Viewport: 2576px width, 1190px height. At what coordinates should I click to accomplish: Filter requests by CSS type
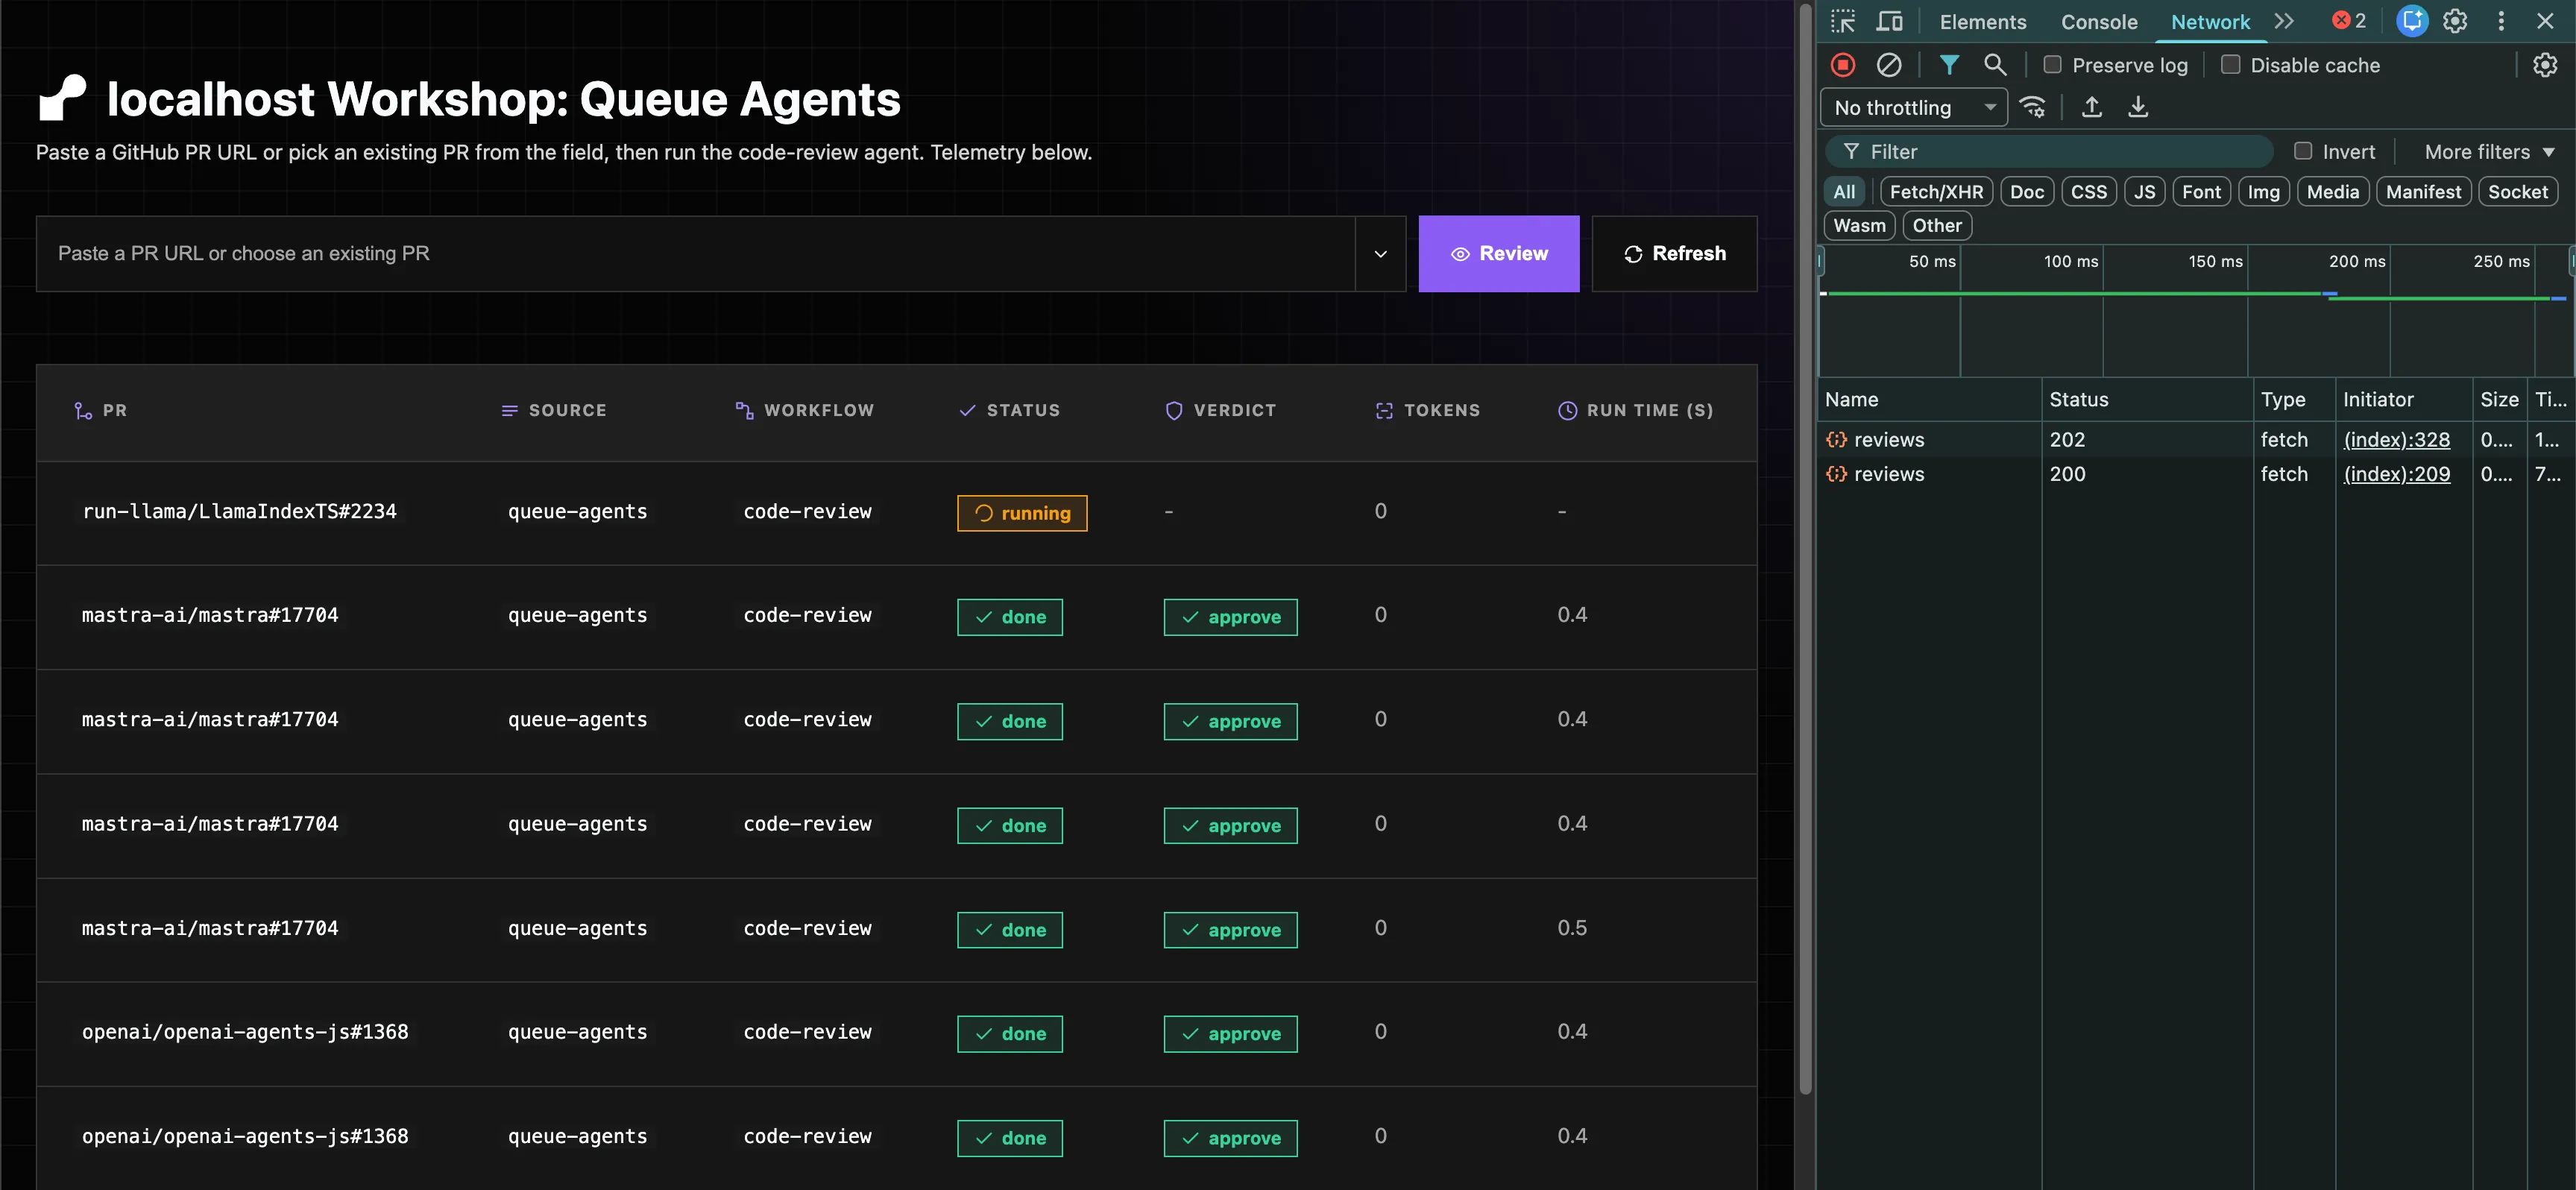click(2088, 192)
